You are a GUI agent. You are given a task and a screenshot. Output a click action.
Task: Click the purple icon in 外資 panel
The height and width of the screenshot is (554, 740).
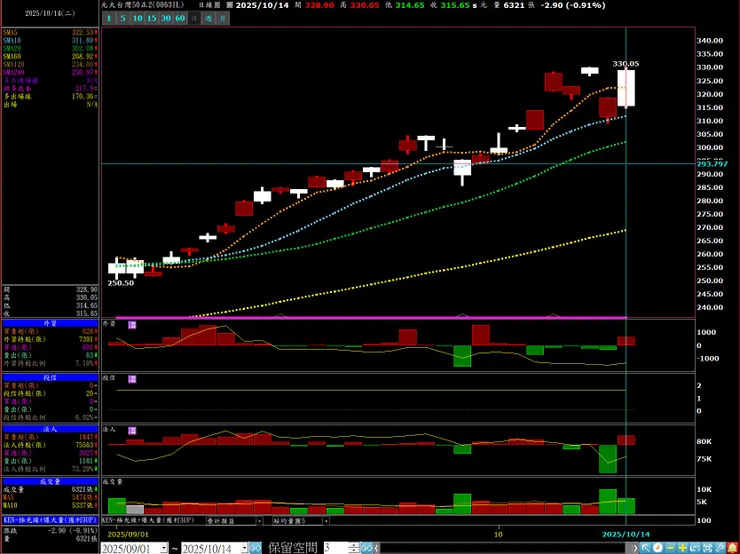132,325
